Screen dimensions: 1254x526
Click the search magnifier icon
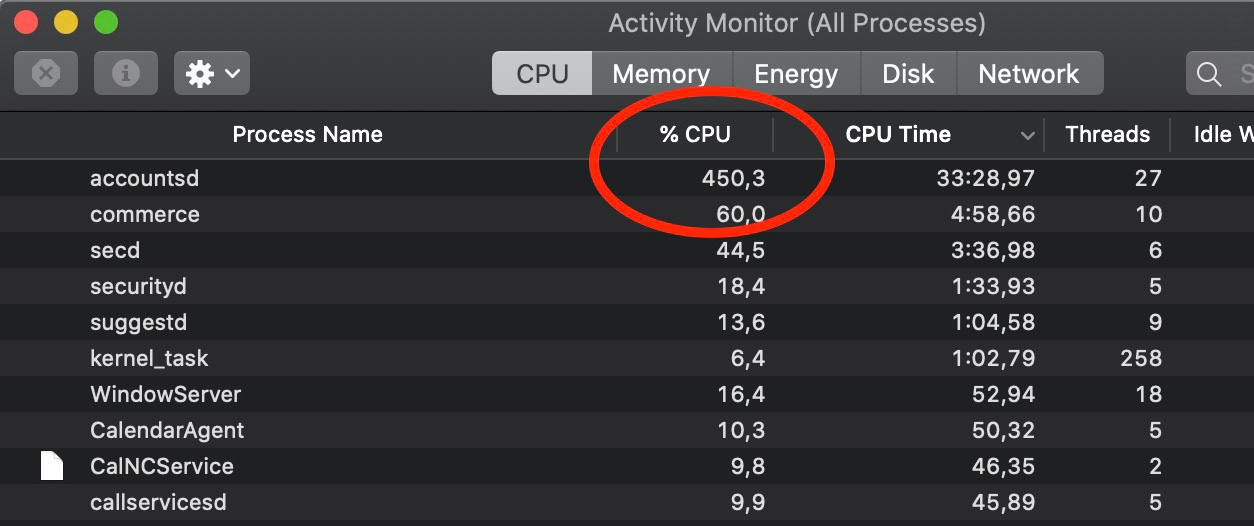1209,74
